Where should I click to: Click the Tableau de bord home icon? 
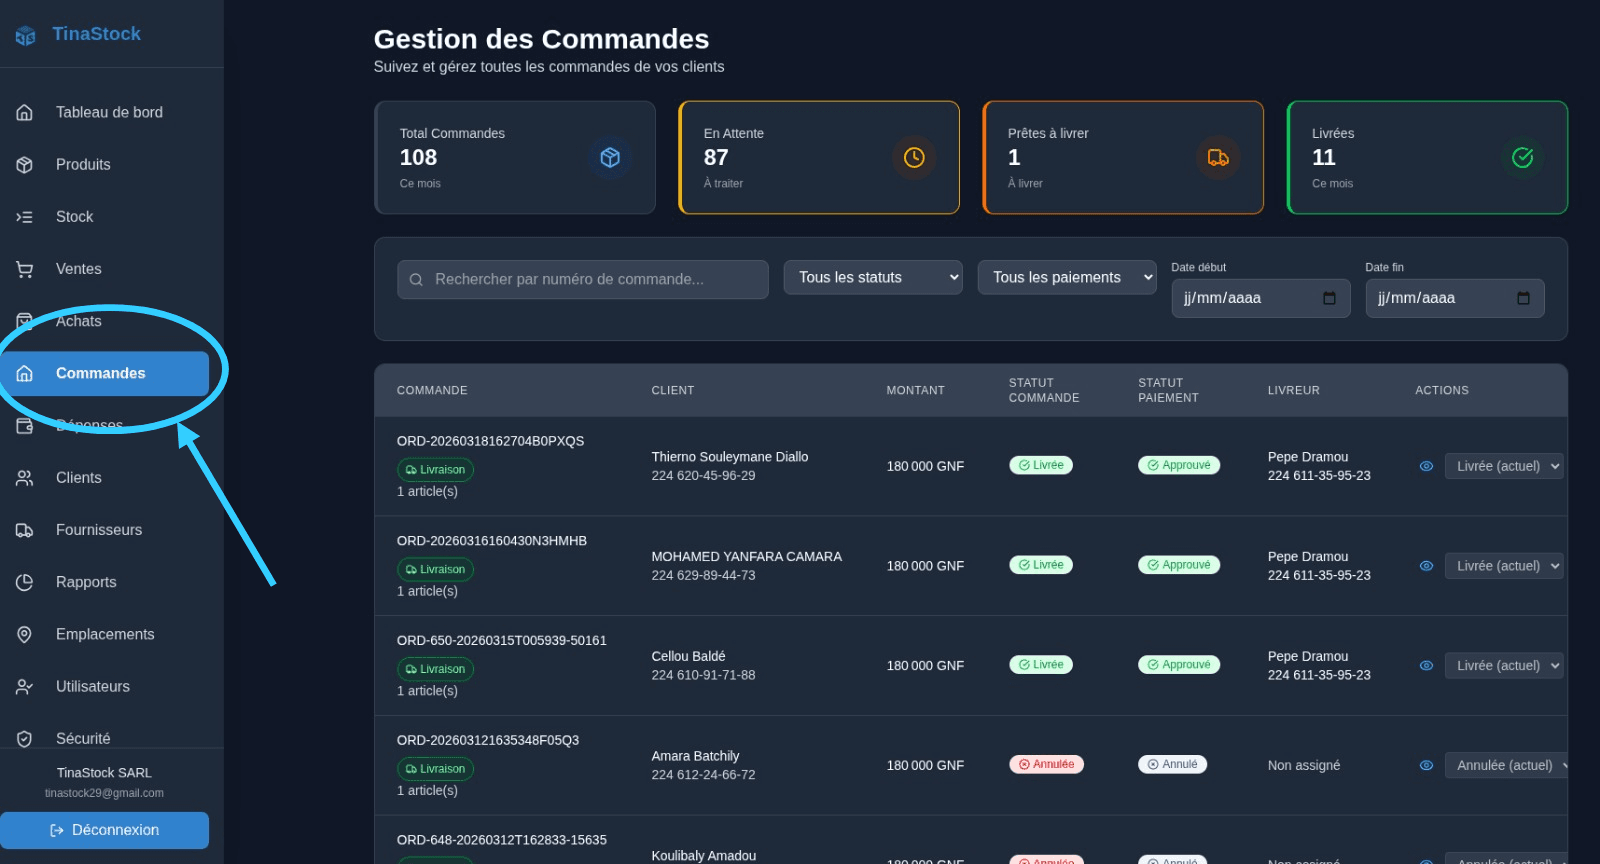coord(25,112)
